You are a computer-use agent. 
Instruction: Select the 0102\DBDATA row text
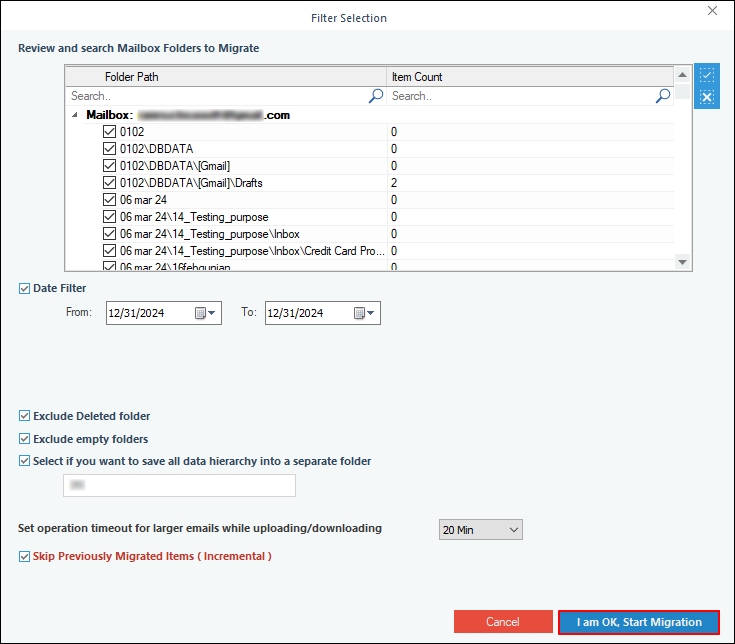click(157, 149)
